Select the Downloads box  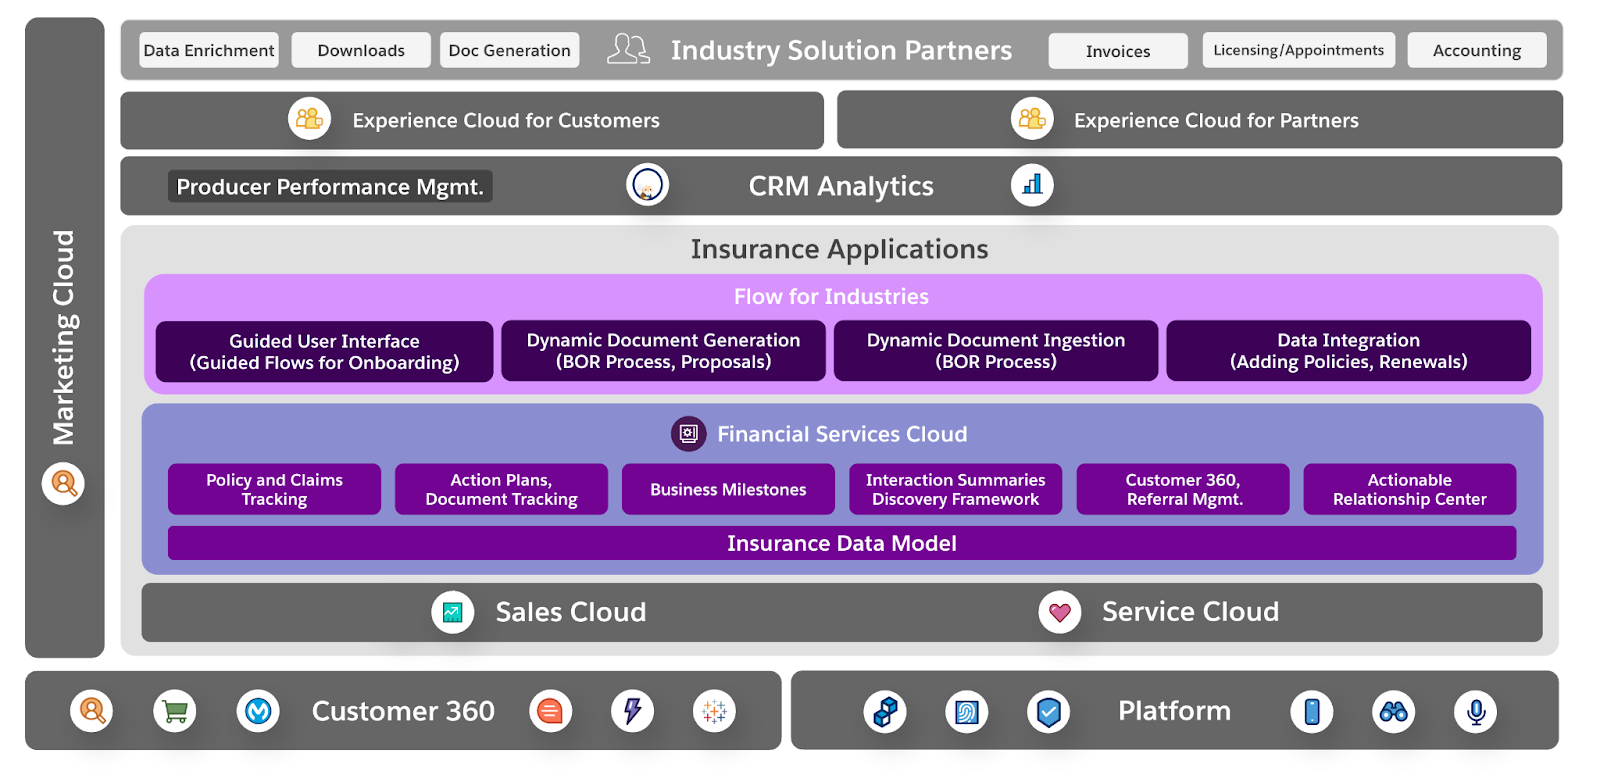(361, 50)
